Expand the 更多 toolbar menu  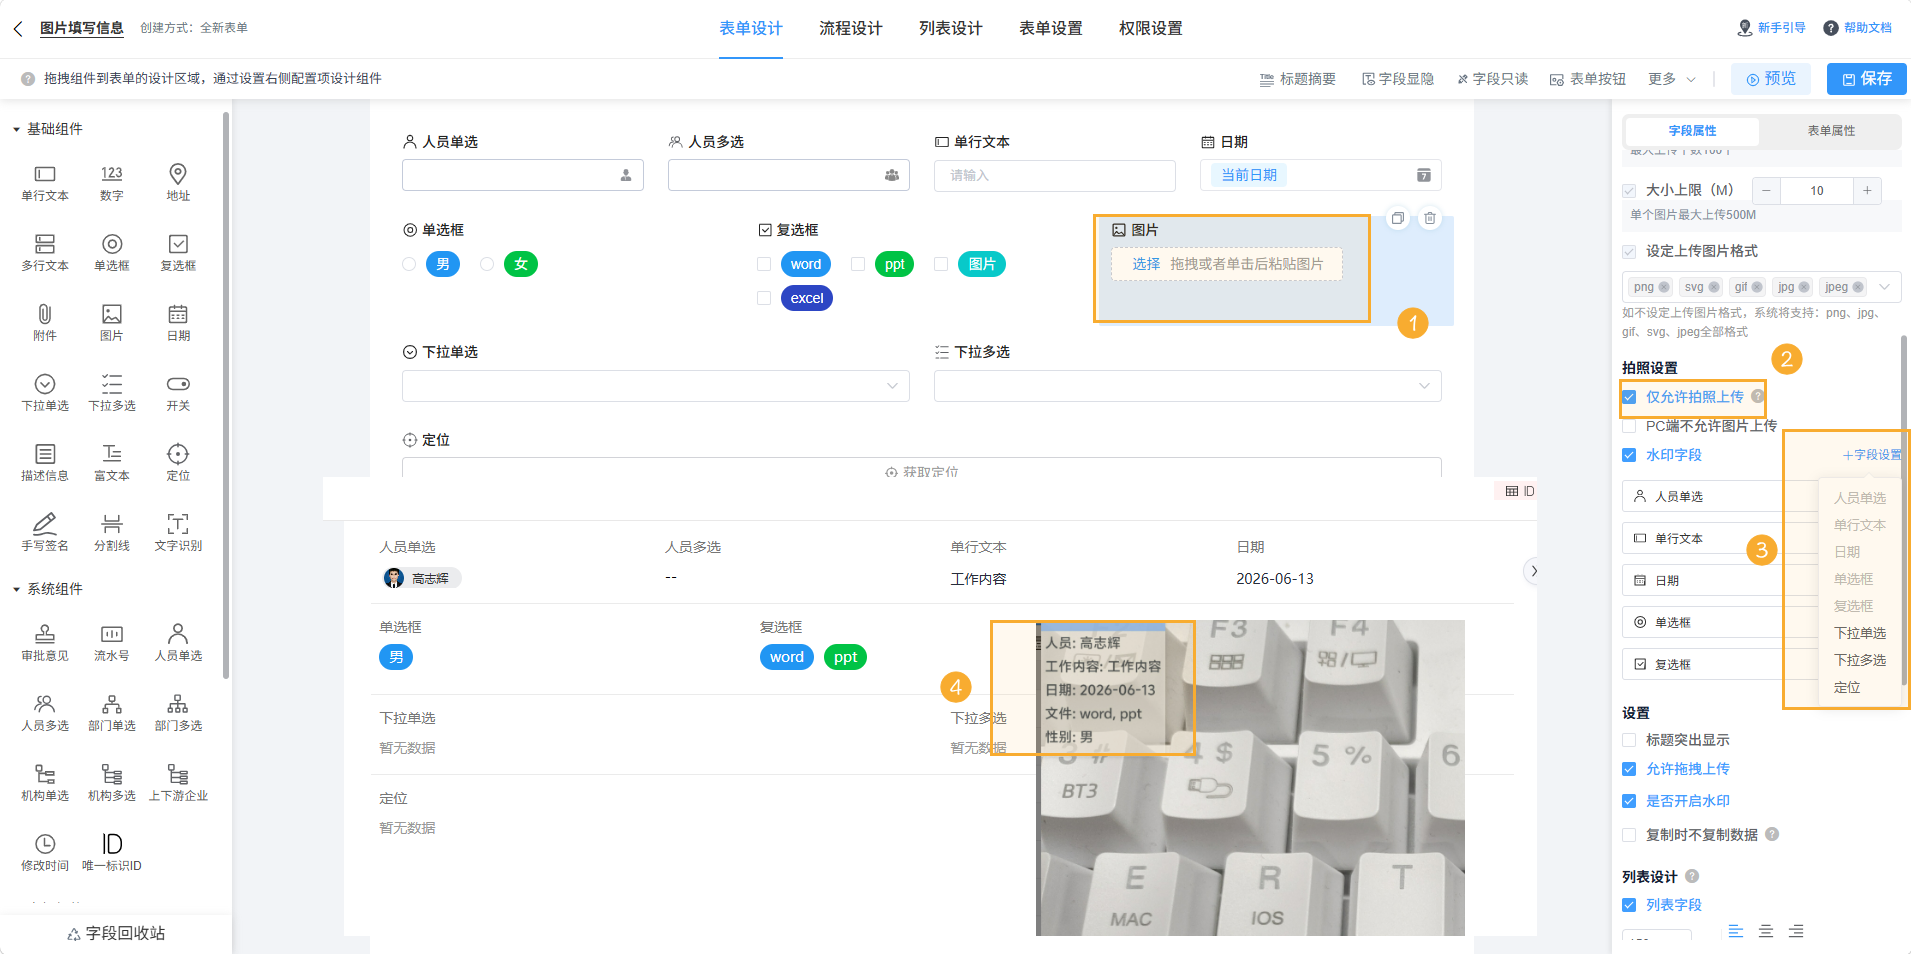tap(1672, 79)
